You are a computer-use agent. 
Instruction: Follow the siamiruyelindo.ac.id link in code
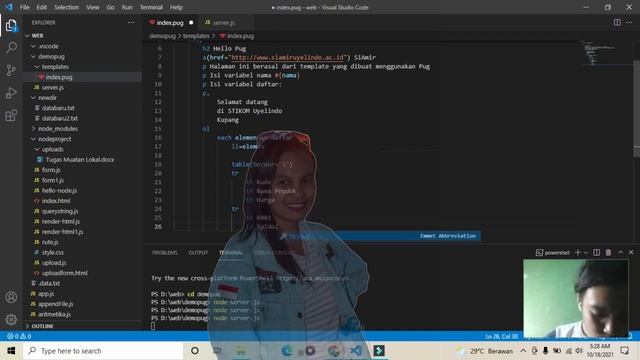coord(288,58)
